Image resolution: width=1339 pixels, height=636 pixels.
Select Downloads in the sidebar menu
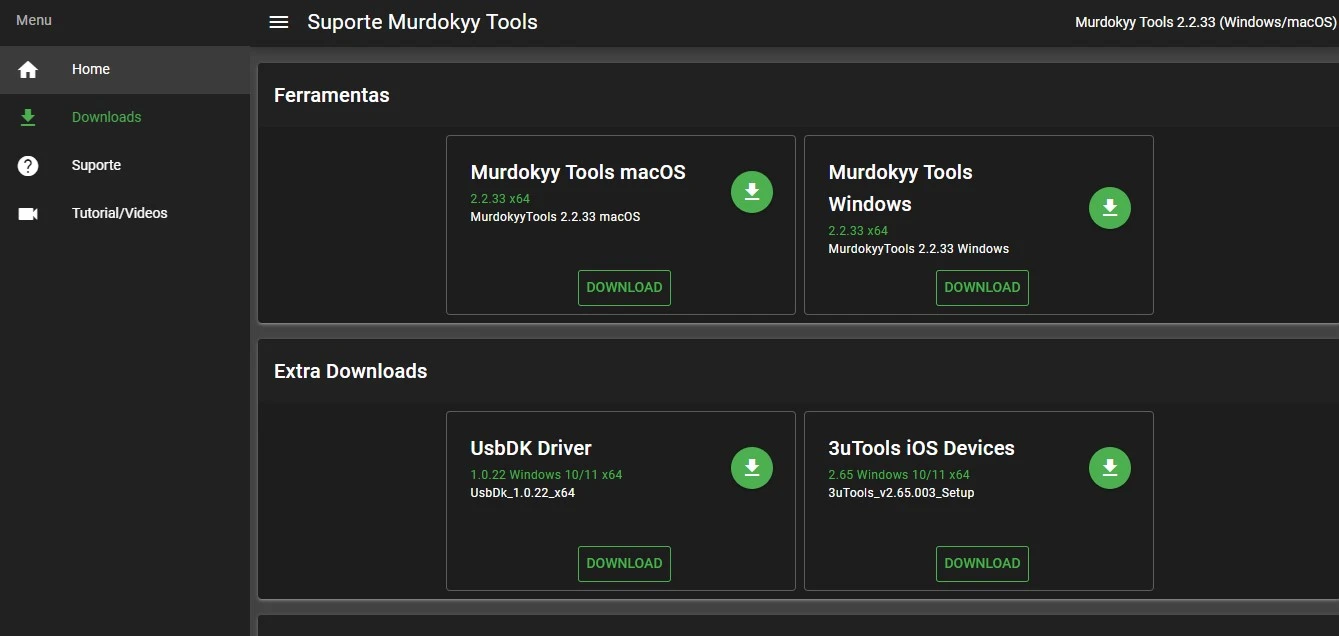click(x=125, y=118)
